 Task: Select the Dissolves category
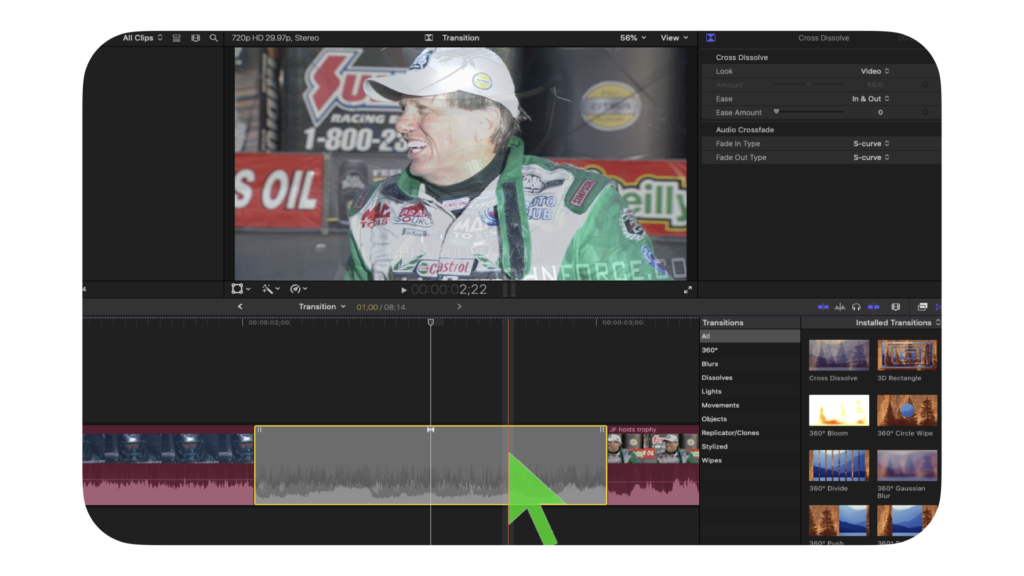[x=750, y=377]
